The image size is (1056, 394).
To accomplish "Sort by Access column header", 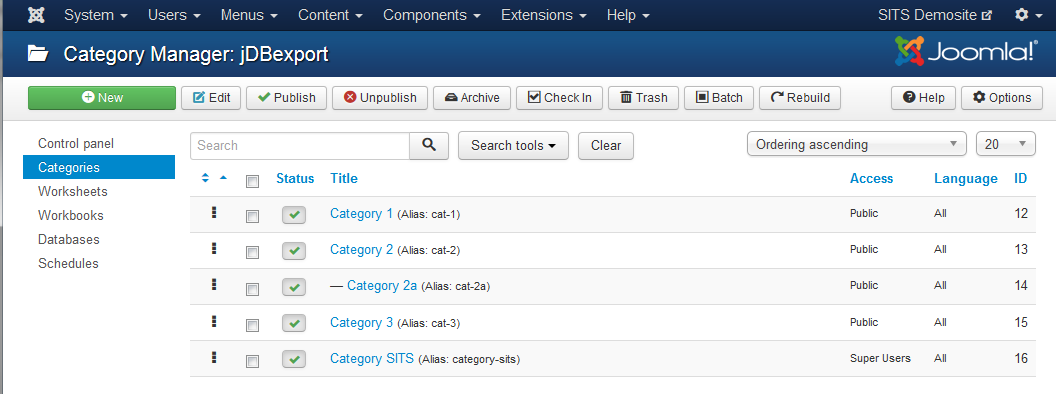I will [x=871, y=178].
